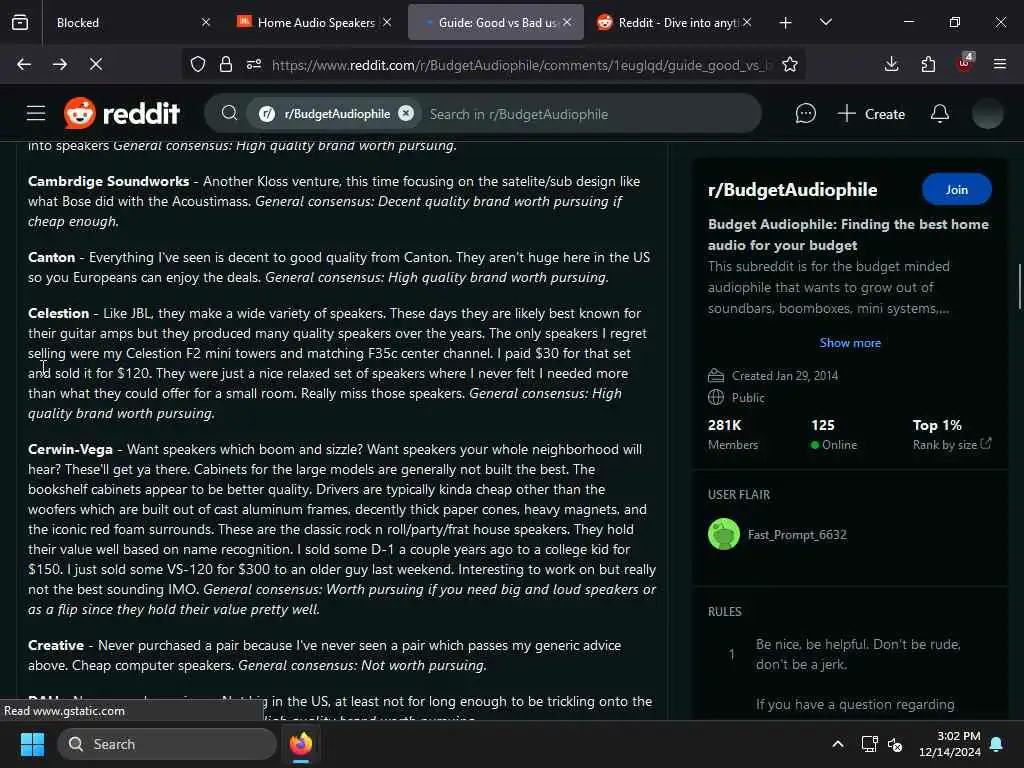The image size is (1024, 768).
Task: Bookmark this page with star icon
Action: pos(790,64)
